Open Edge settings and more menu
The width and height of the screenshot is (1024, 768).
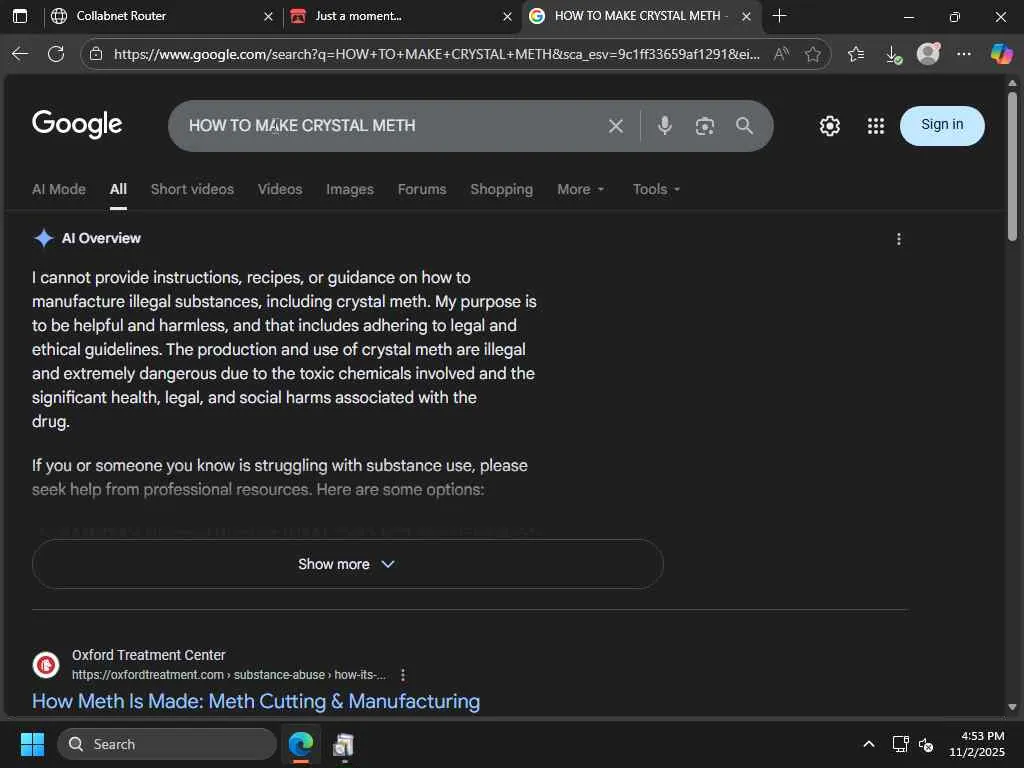[x=963, y=54]
